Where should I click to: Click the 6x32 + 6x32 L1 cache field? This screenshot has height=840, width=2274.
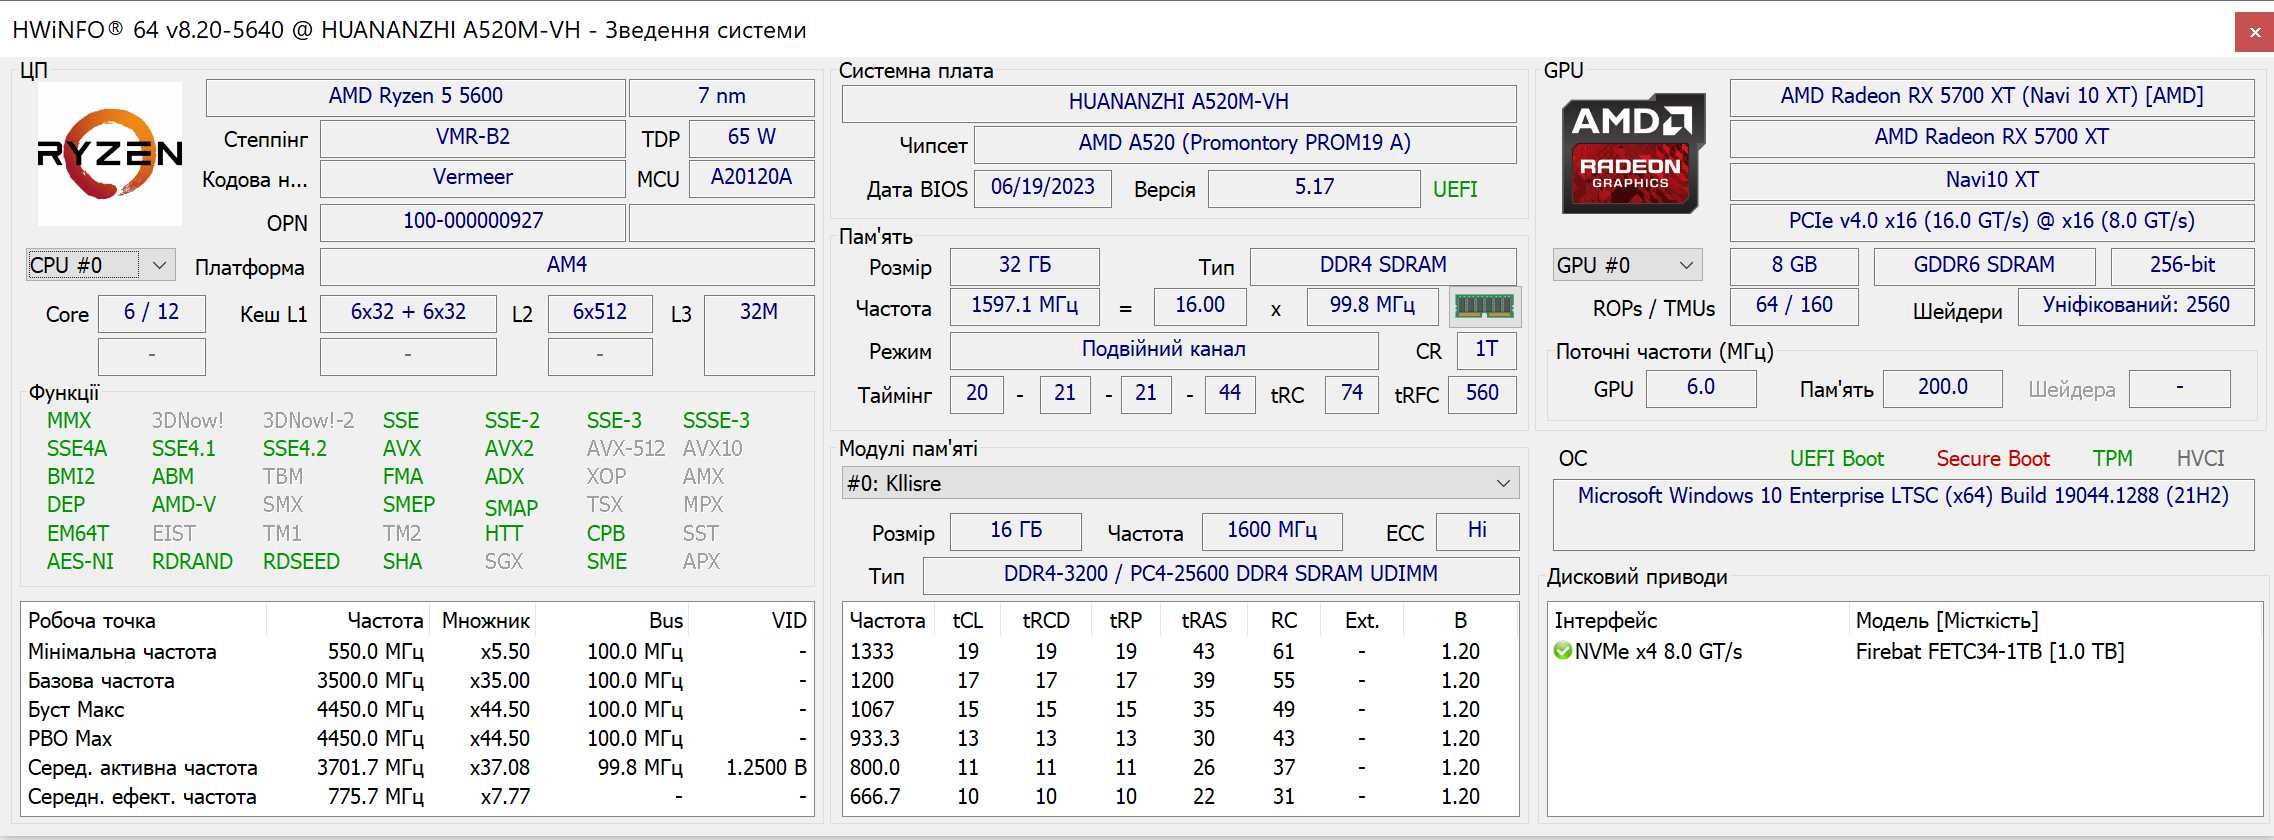[x=408, y=313]
